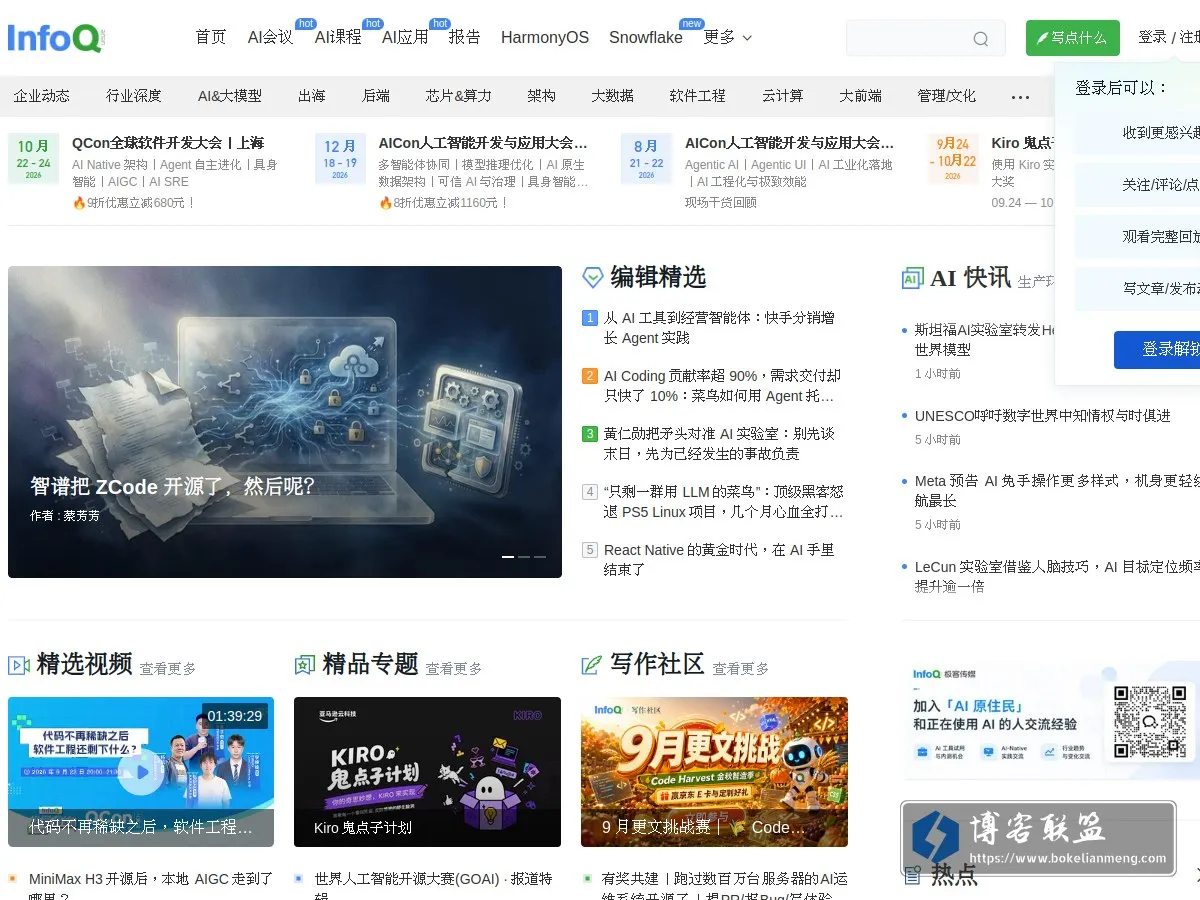
Task: Click 🔥9折优惠立减680元 promo text
Action: pos(134,203)
